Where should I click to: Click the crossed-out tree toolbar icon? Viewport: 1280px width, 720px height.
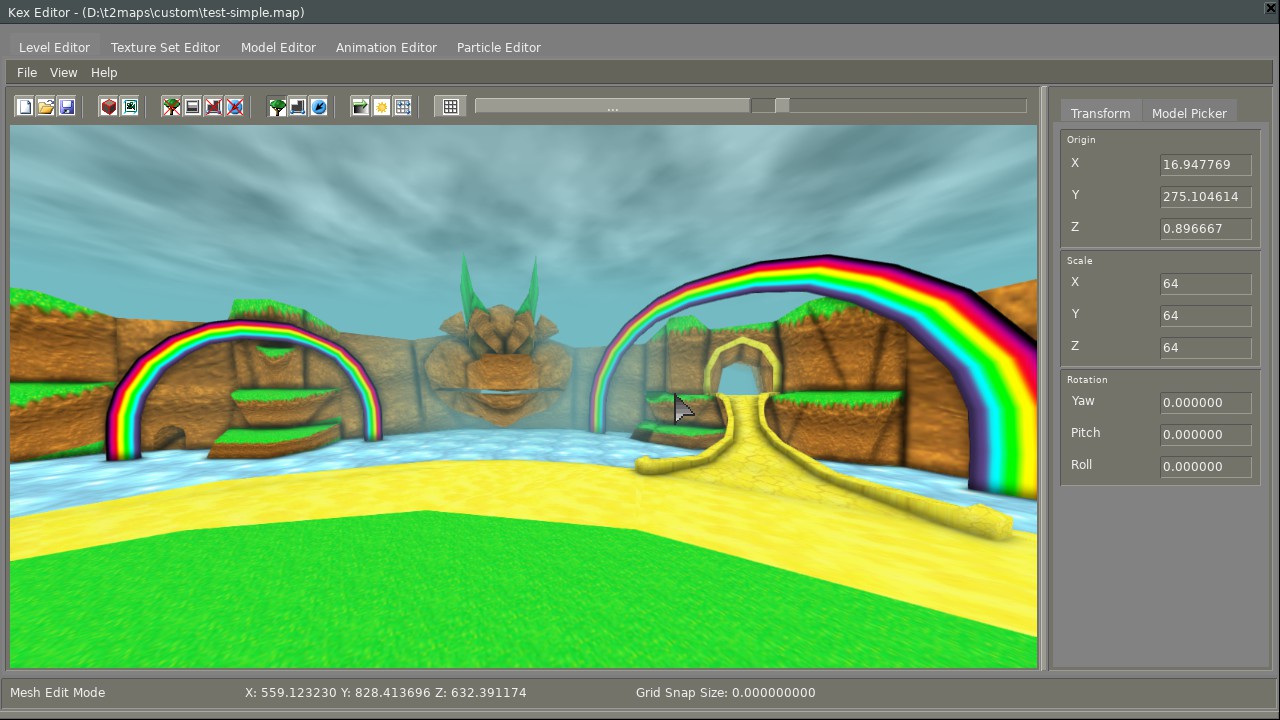tap(172, 107)
